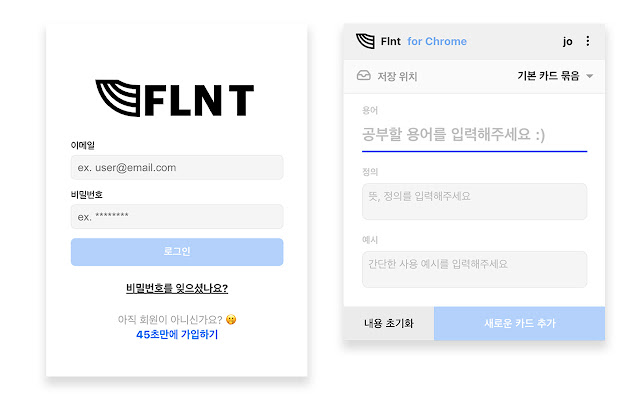Open the jo user account menu
This screenshot has height=400, width=640.
[x=568, y=41]
